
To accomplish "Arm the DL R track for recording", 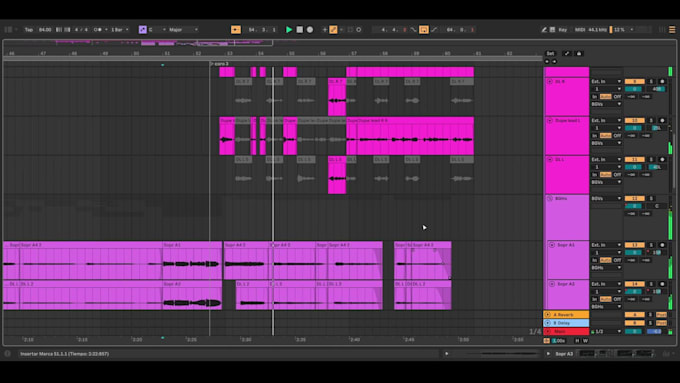I will pyautogui.click(x=662, y=82).
